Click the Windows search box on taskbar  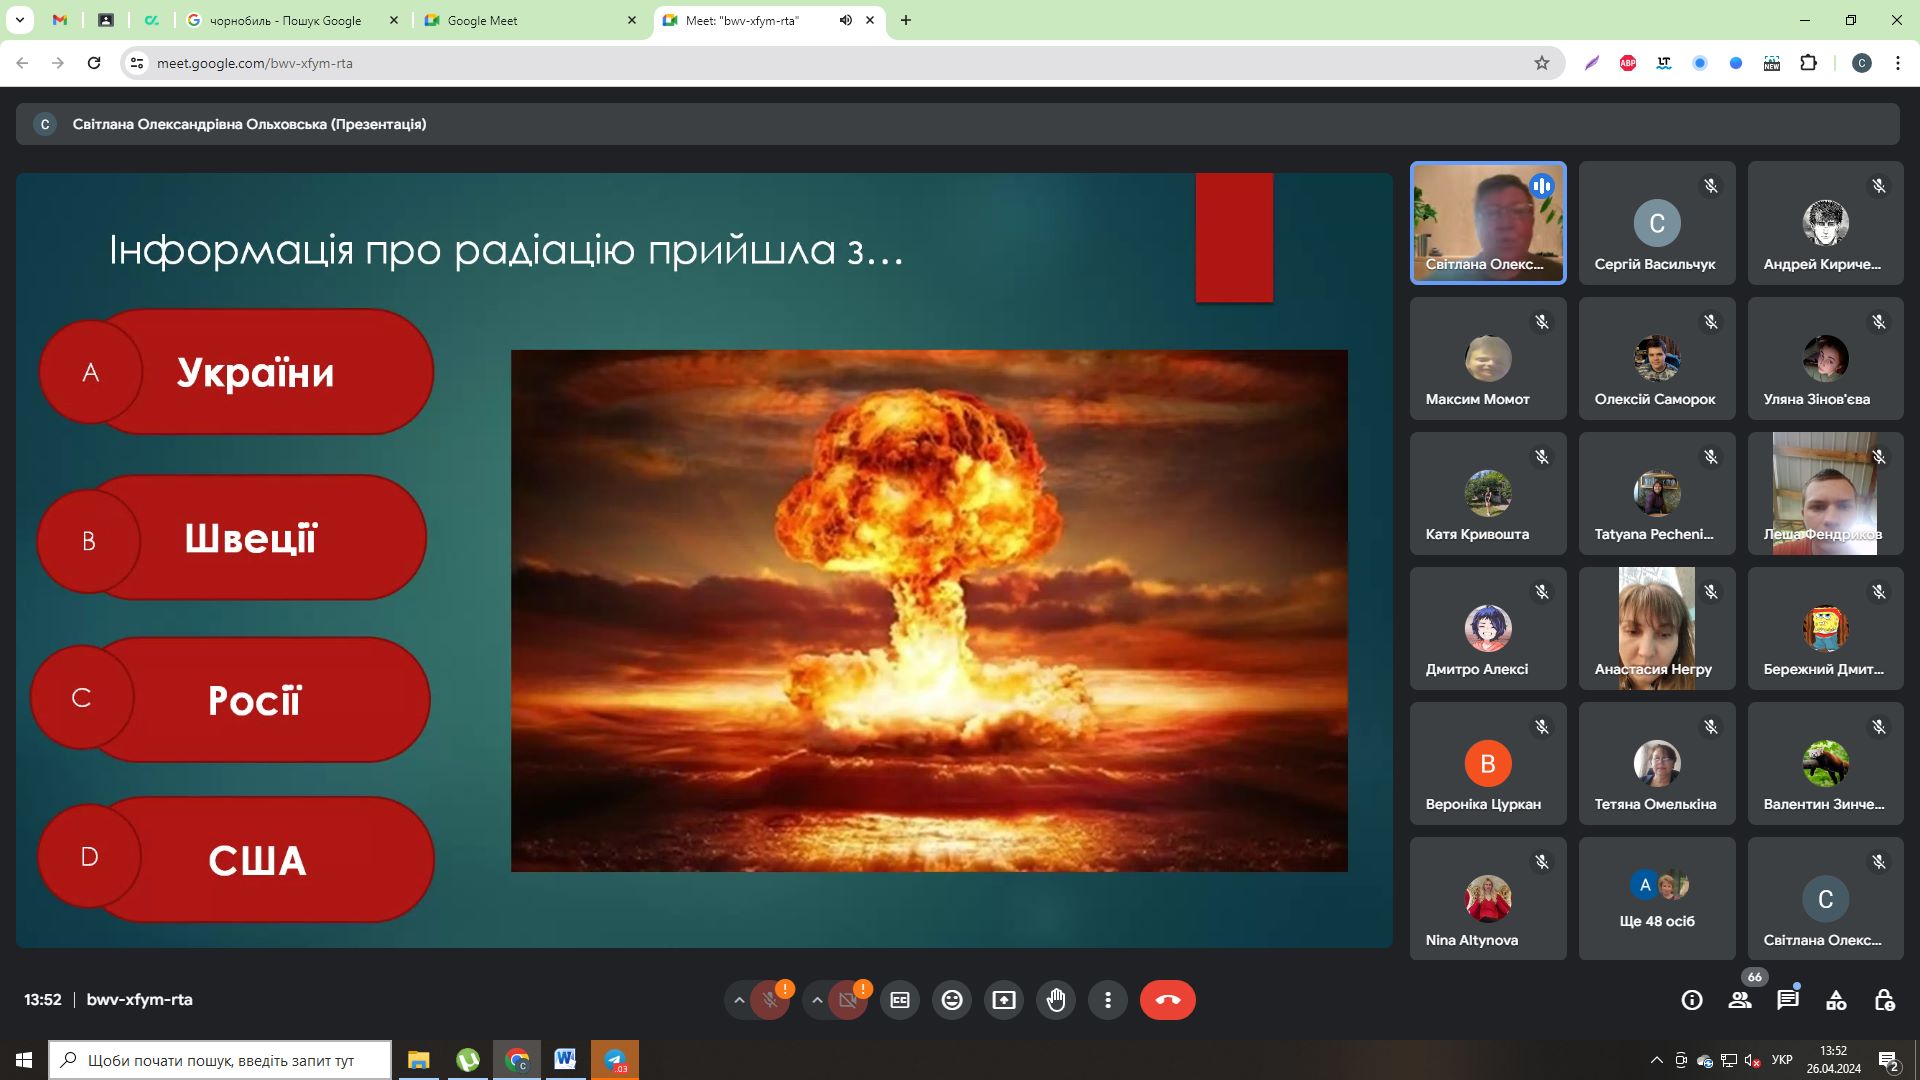(x=220, y=1060)
